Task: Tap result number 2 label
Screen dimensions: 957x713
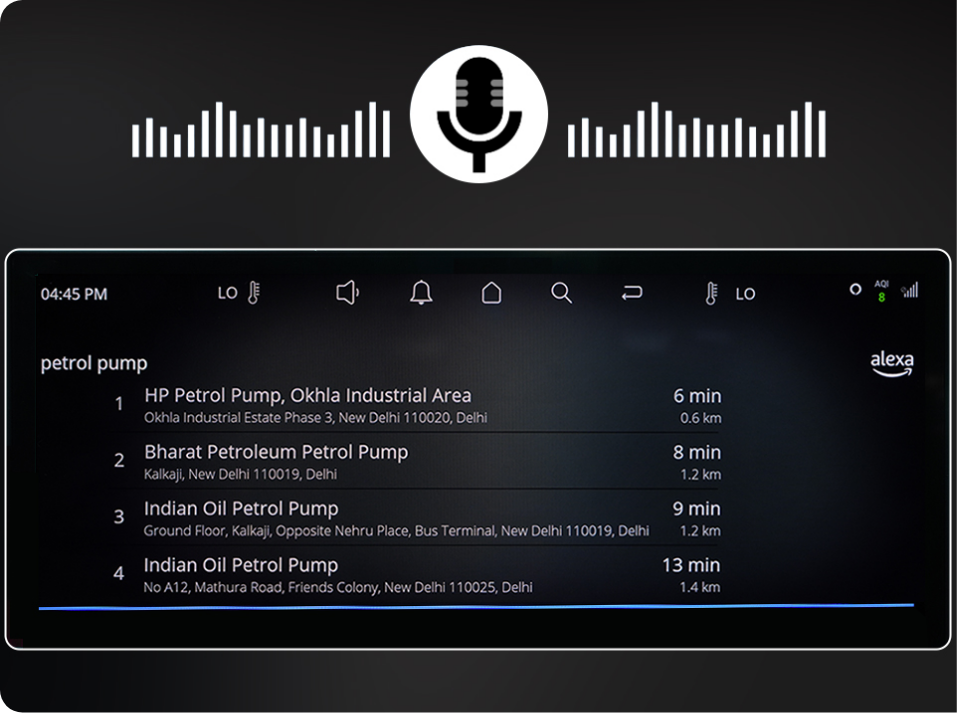Action: (119, 460)
